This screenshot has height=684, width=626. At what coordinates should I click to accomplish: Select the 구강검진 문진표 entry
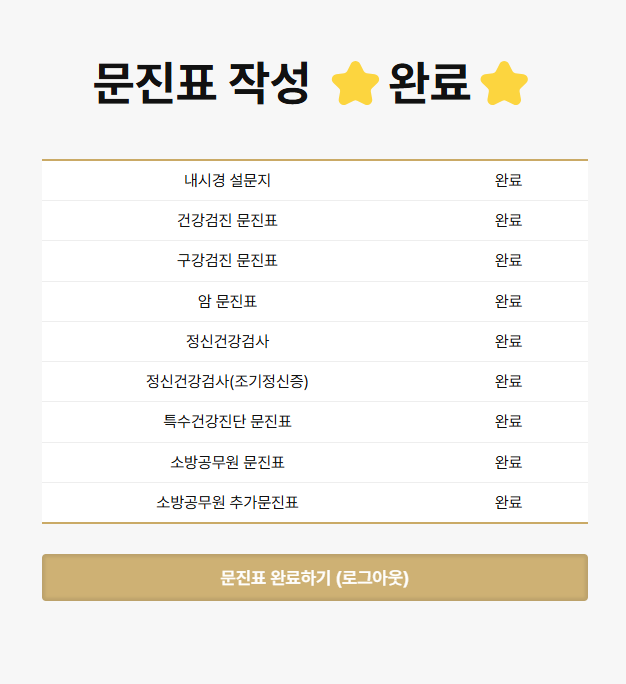(227, 261)
